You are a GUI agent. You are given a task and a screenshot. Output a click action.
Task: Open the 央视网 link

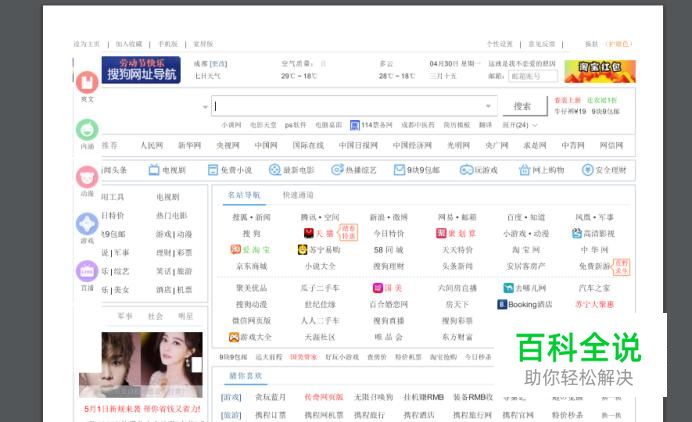tap(227, 145)
